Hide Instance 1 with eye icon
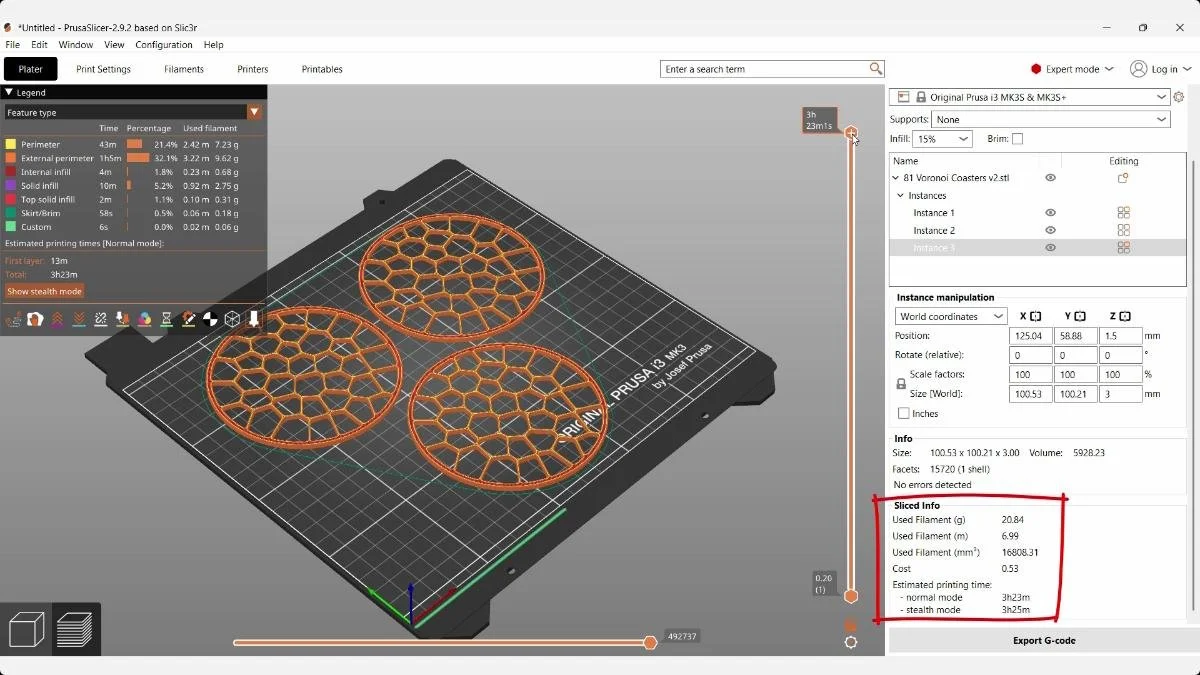 pos(1050,213)
